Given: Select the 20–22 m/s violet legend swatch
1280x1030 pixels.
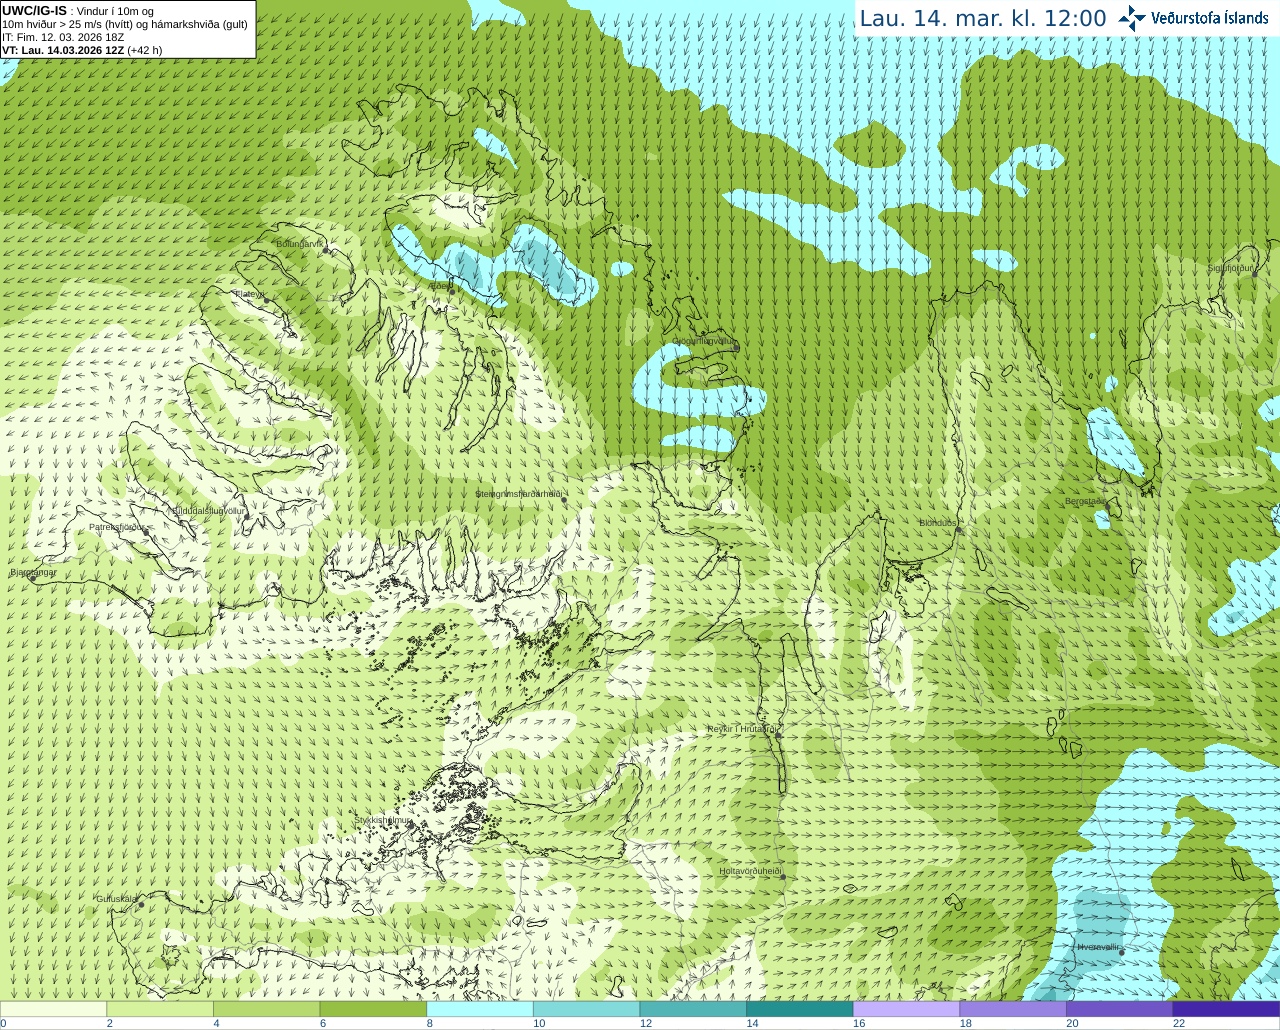Looking at the screenshot, I should coord(1120,1009).
